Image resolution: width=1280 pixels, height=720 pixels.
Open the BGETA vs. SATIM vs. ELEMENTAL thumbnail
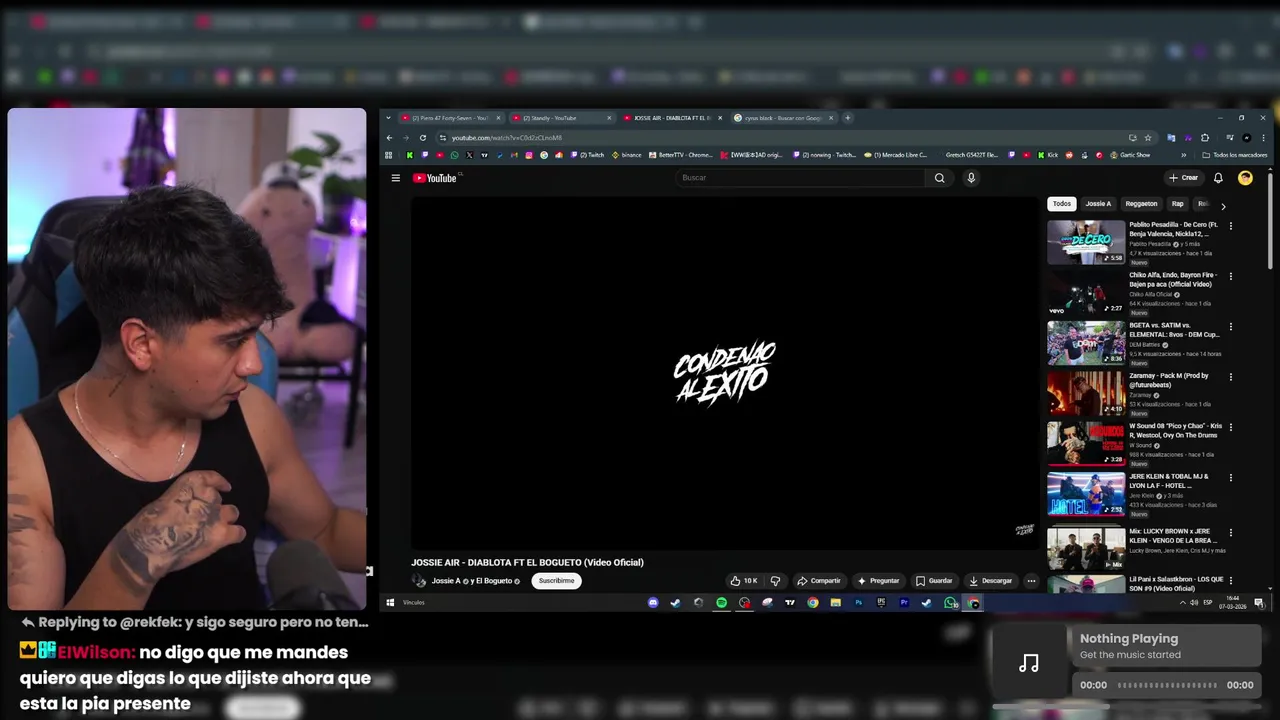[x=1086, y=343]
